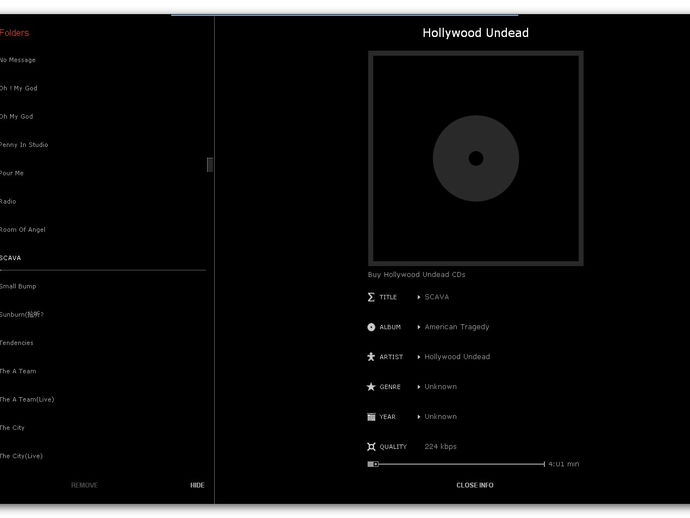Click the sigma Title icon
The image size is (690, 518).
371,297
